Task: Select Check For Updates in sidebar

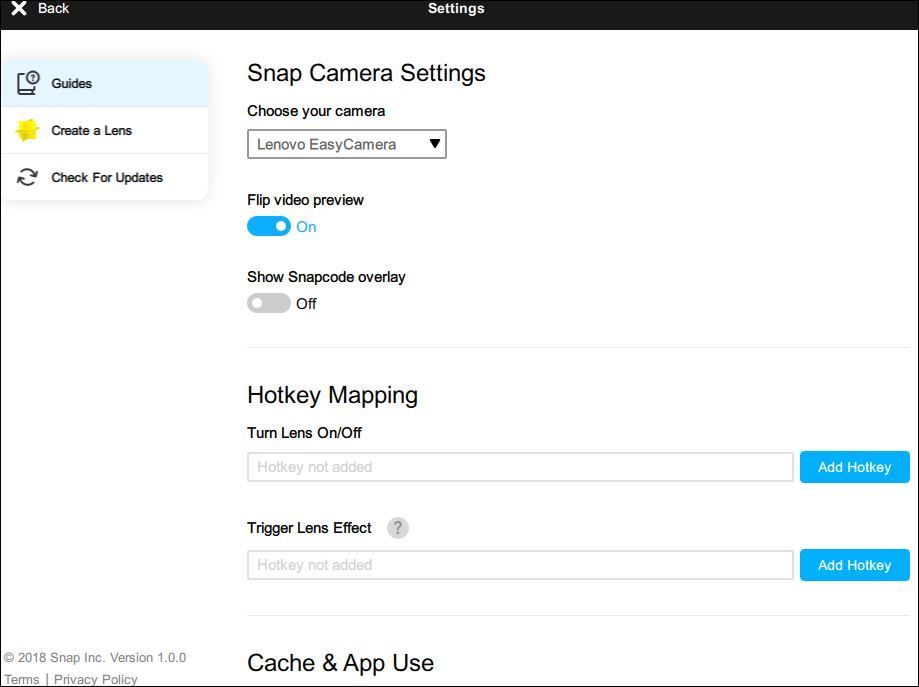Action: pyautogui.click(x=105, y=177)
